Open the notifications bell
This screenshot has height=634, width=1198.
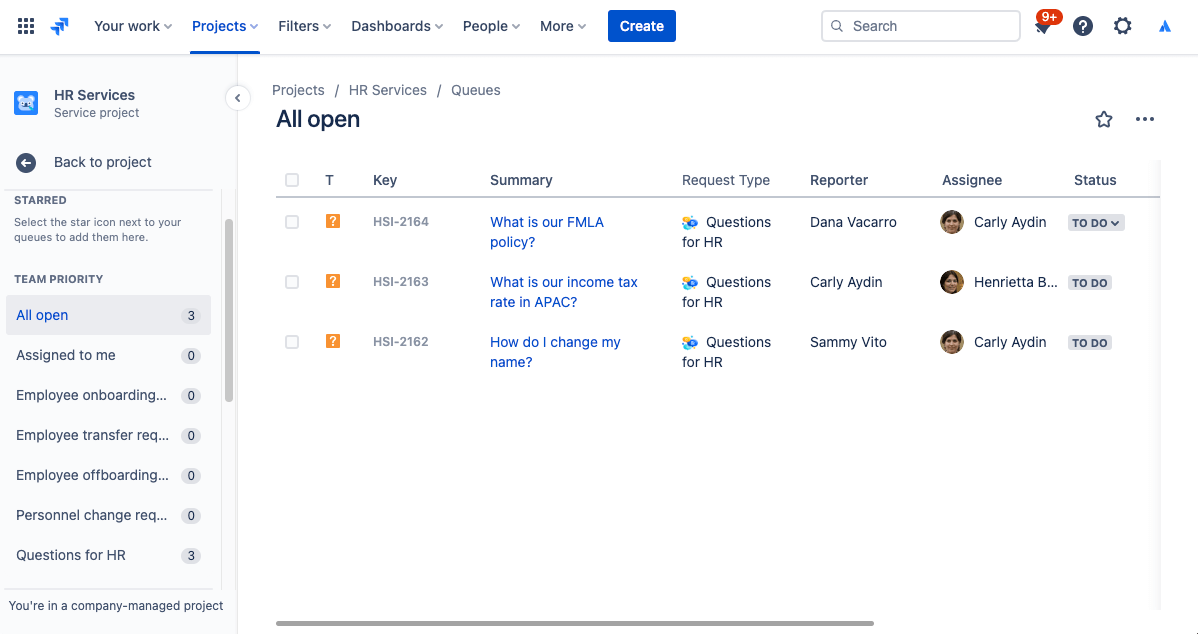[x=1043, y=26]
